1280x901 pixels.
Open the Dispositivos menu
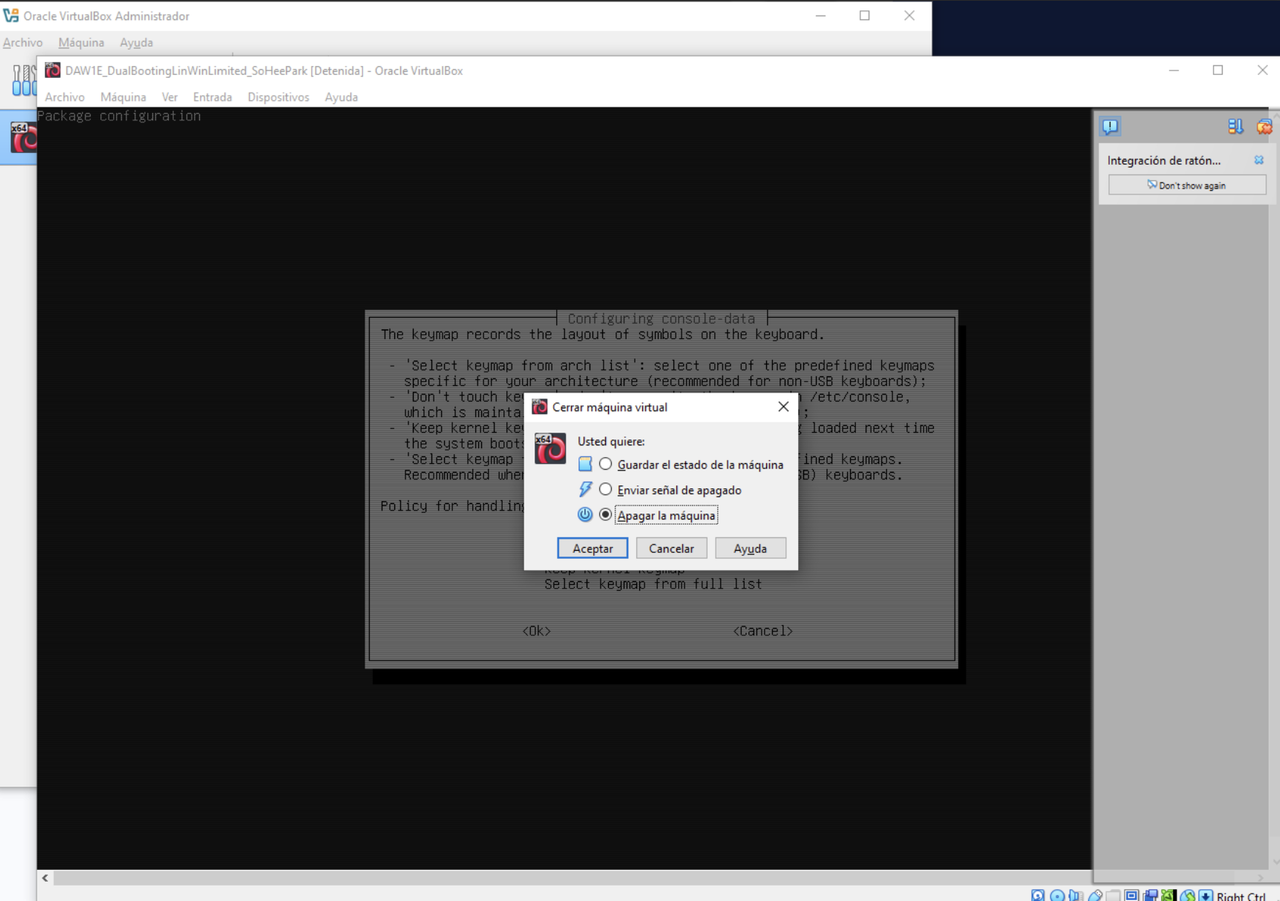[x=278, y=97]
